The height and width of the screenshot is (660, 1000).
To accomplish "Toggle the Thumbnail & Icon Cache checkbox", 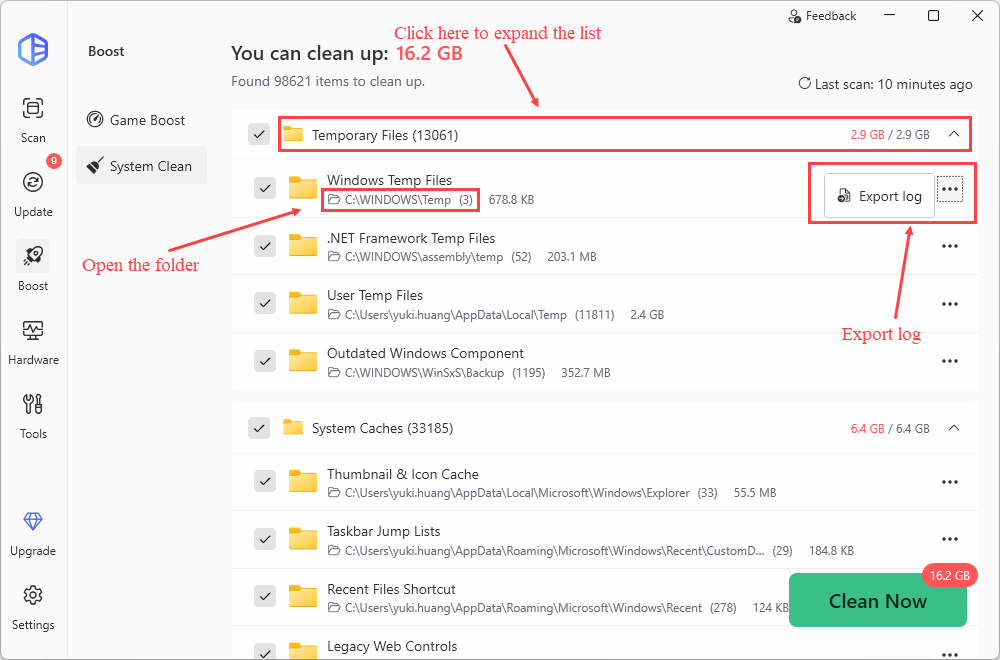I will (265, 482).
